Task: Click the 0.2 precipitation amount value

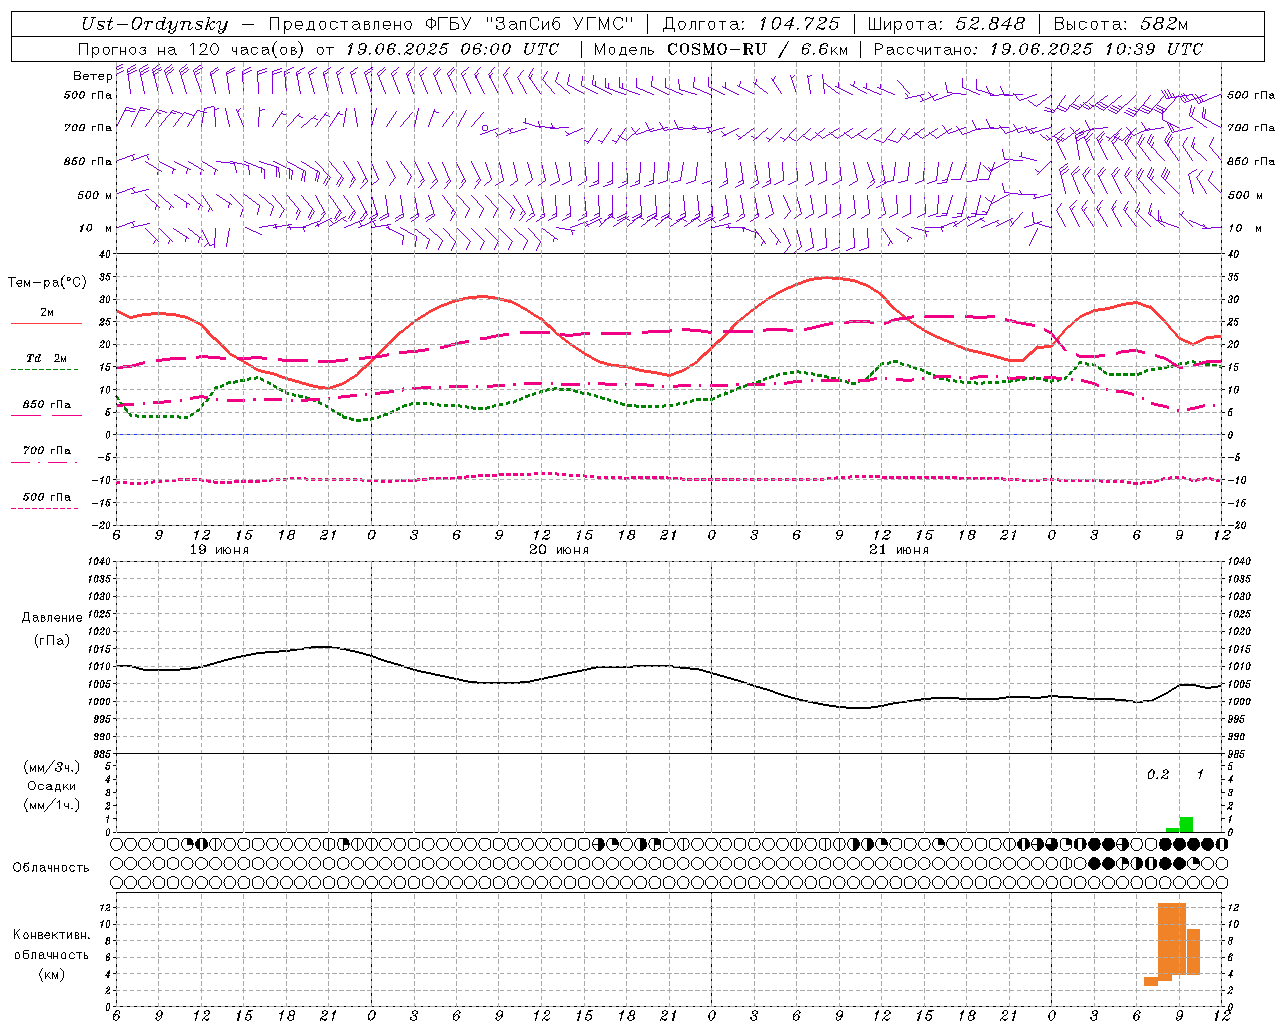Action: (1158, 774)
